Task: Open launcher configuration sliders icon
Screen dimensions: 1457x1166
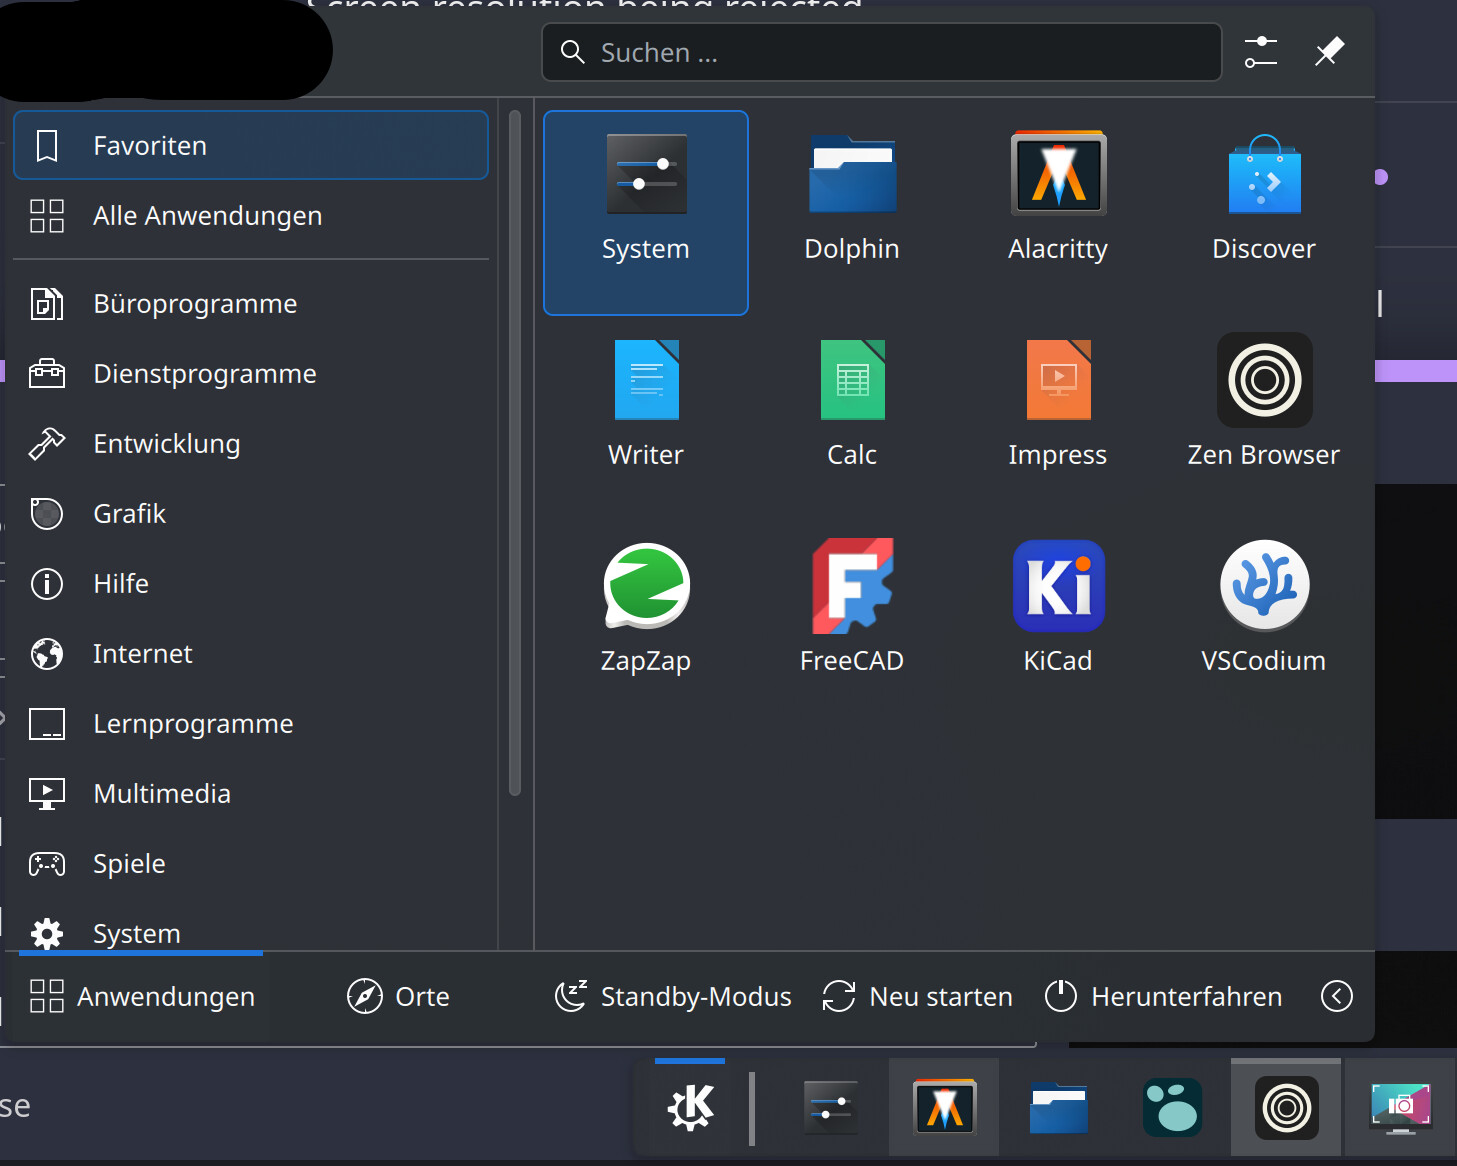Action: coord(1261,52)
